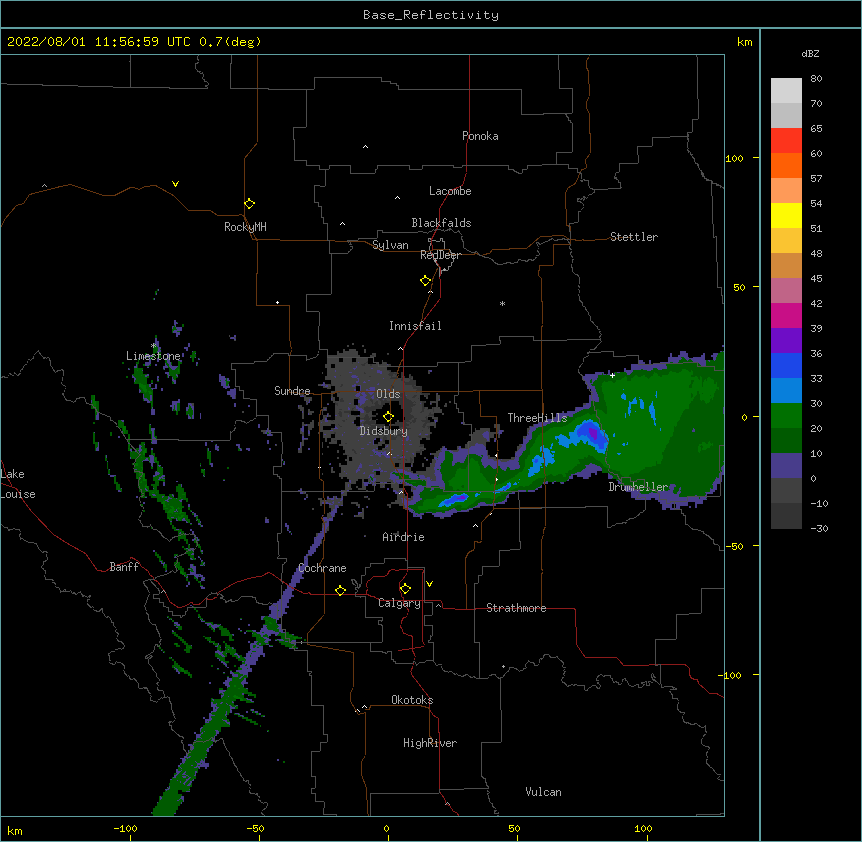
Task: Click the Banff label
Action: 124,567
